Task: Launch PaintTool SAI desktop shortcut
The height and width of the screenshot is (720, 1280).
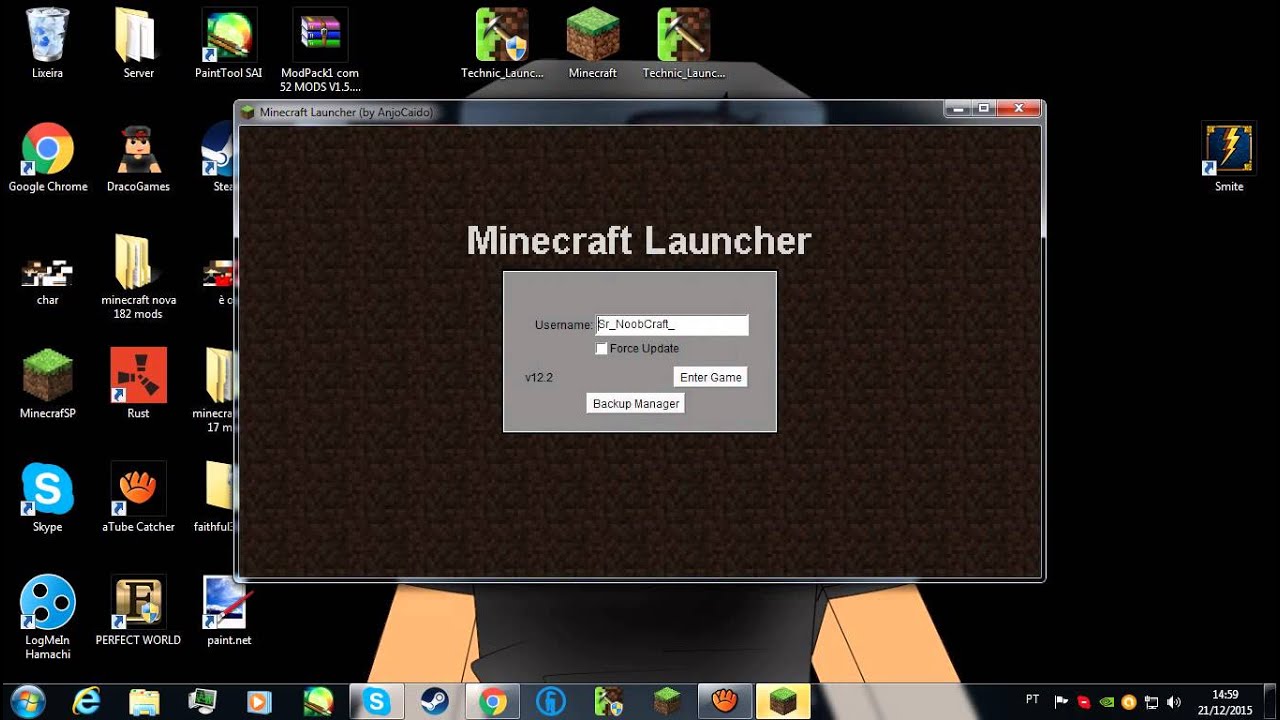Action: coord(229,43)
